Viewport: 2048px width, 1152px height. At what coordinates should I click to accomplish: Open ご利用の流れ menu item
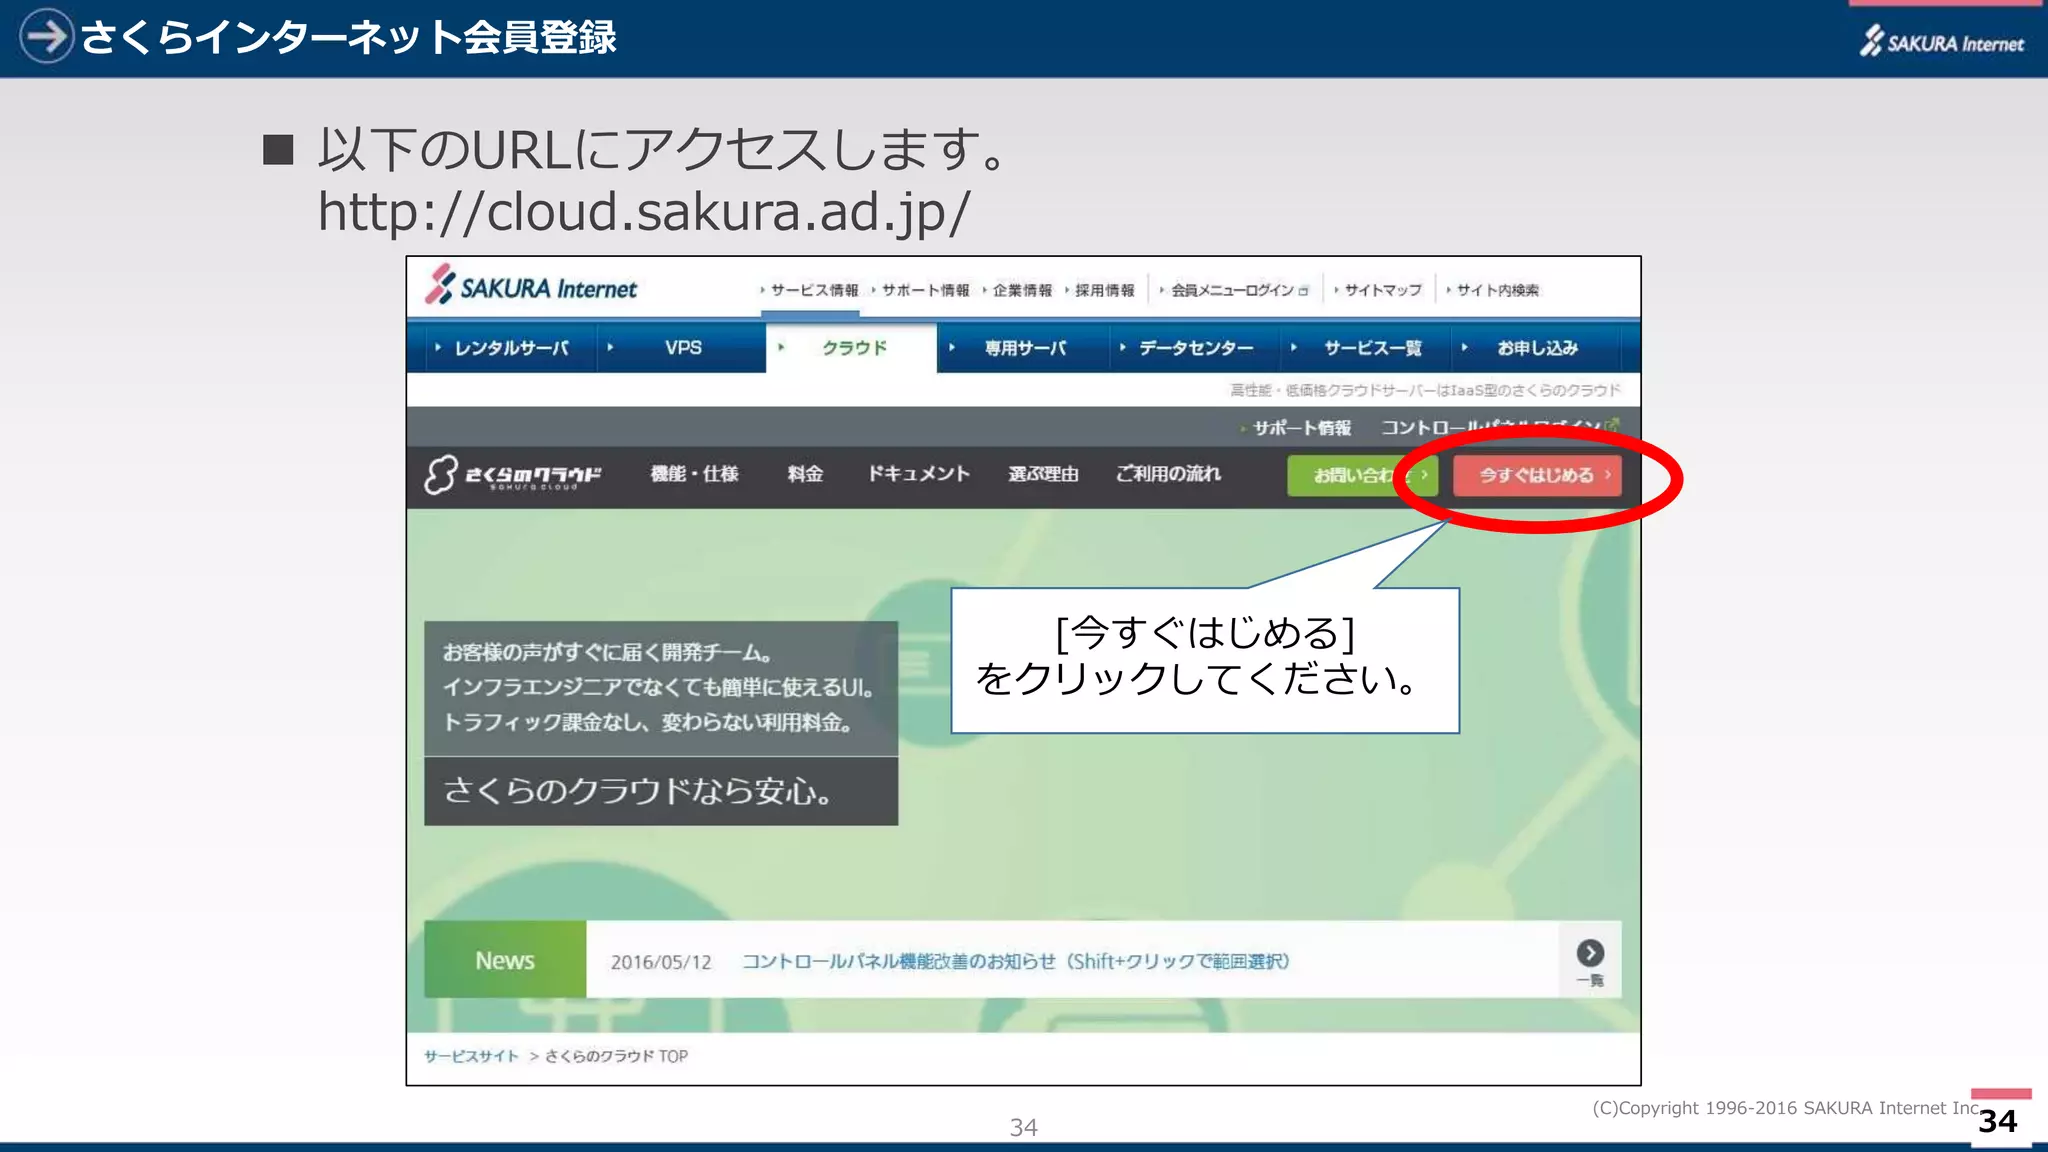(1168, 474)
